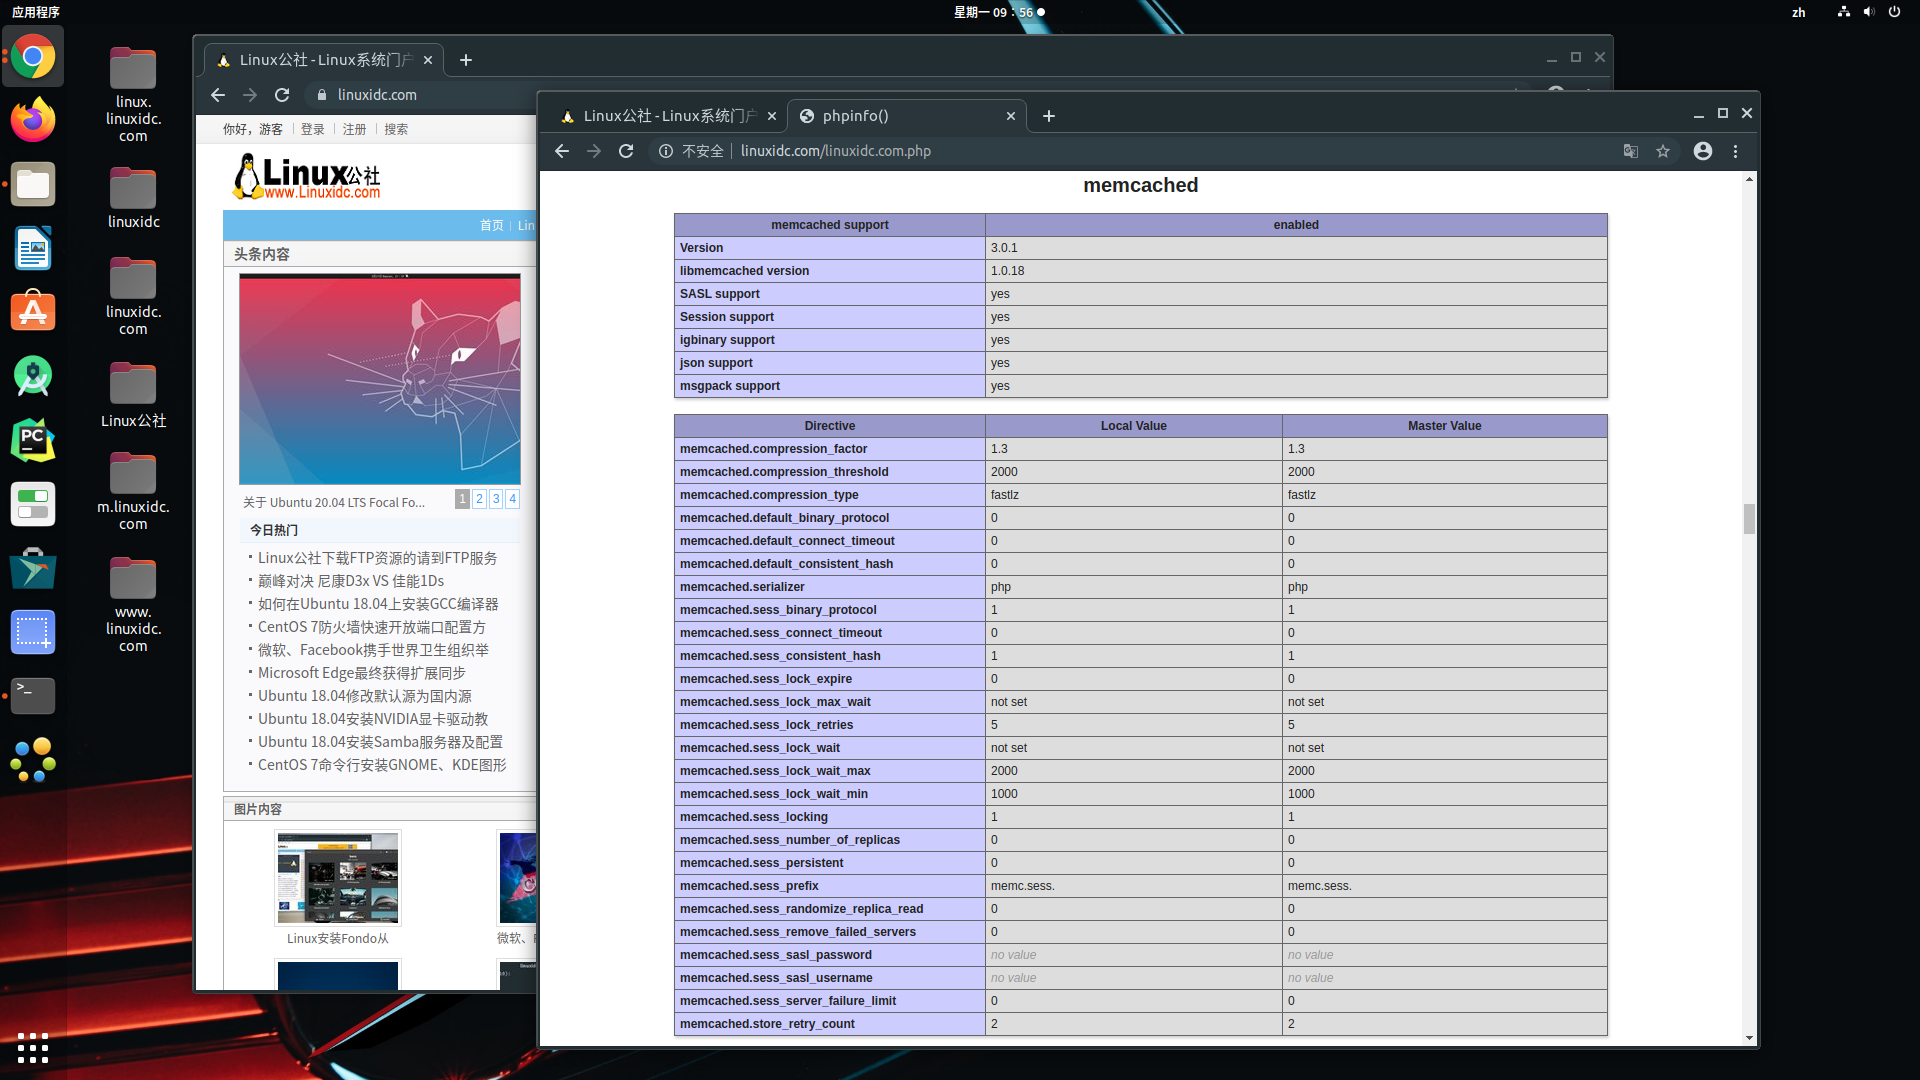The height and width of the screenshot is (1080, 1920).
Task: Open the linuxidc desktop folder
Action: coord(133,198)
